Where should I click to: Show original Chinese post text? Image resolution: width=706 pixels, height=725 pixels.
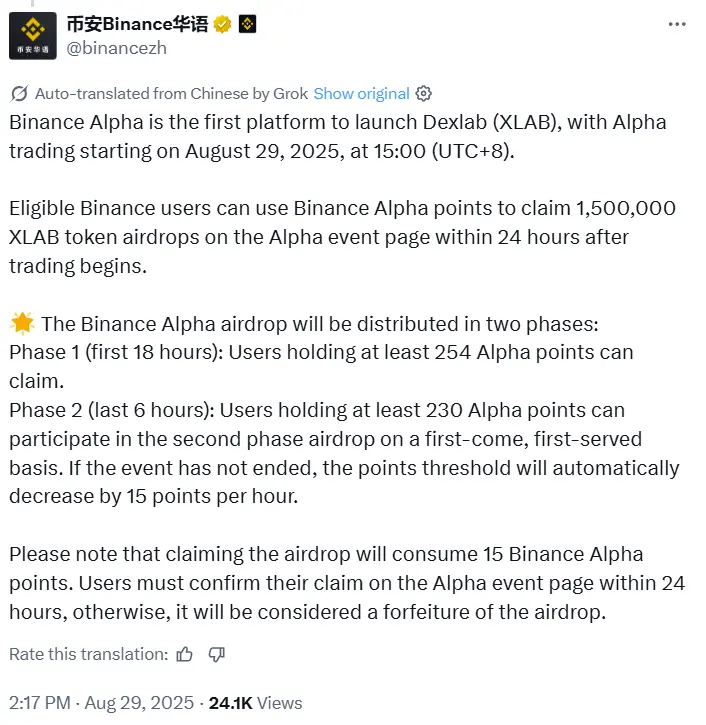pyautogui.click(x=361, y=94)
